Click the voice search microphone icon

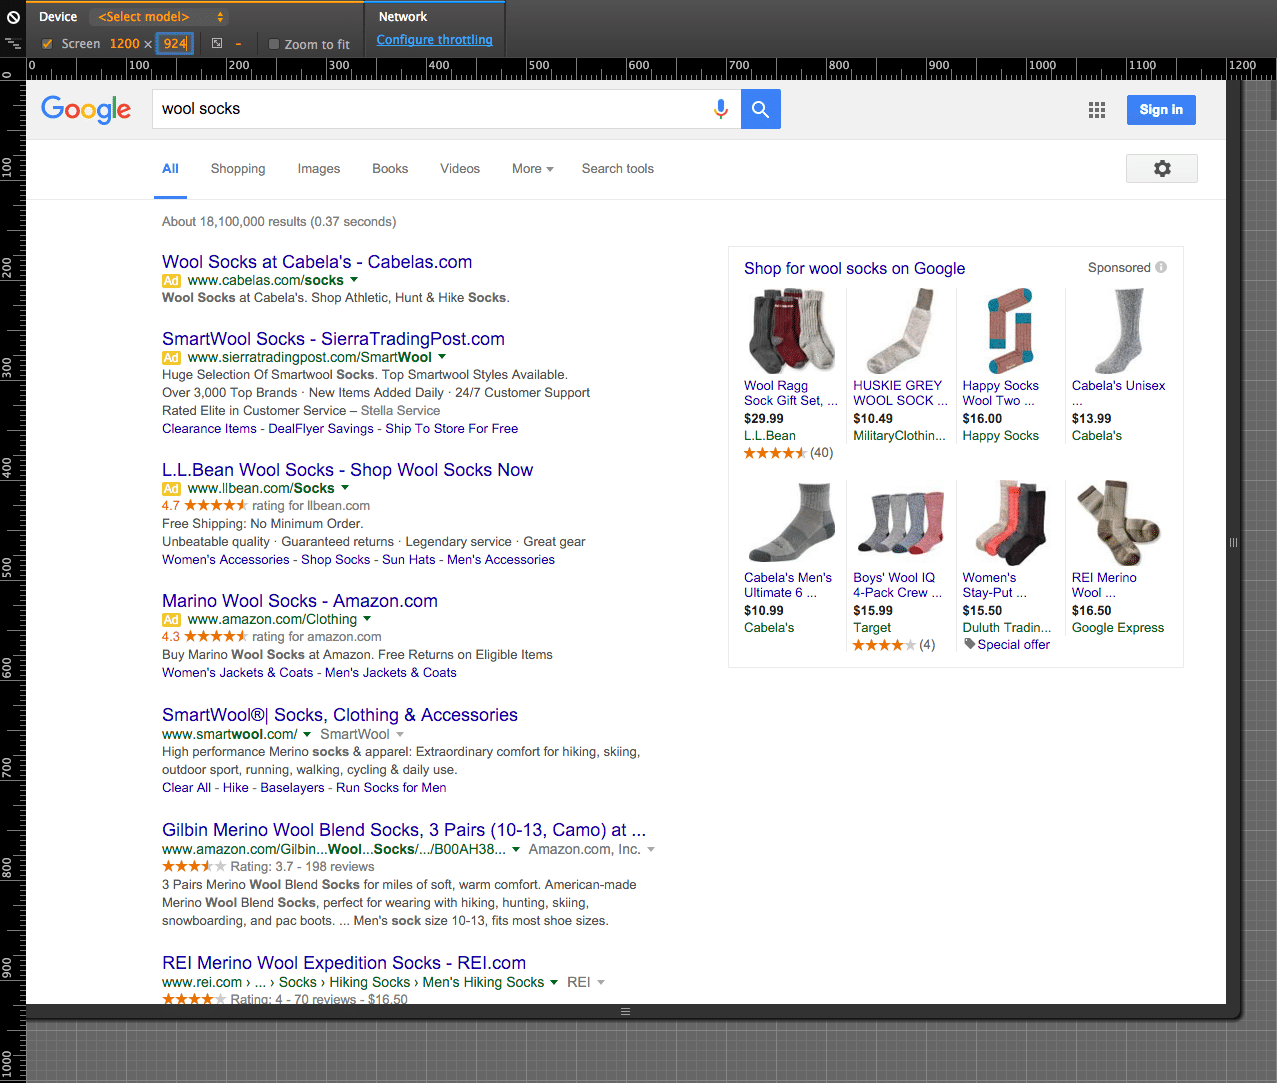720,109
